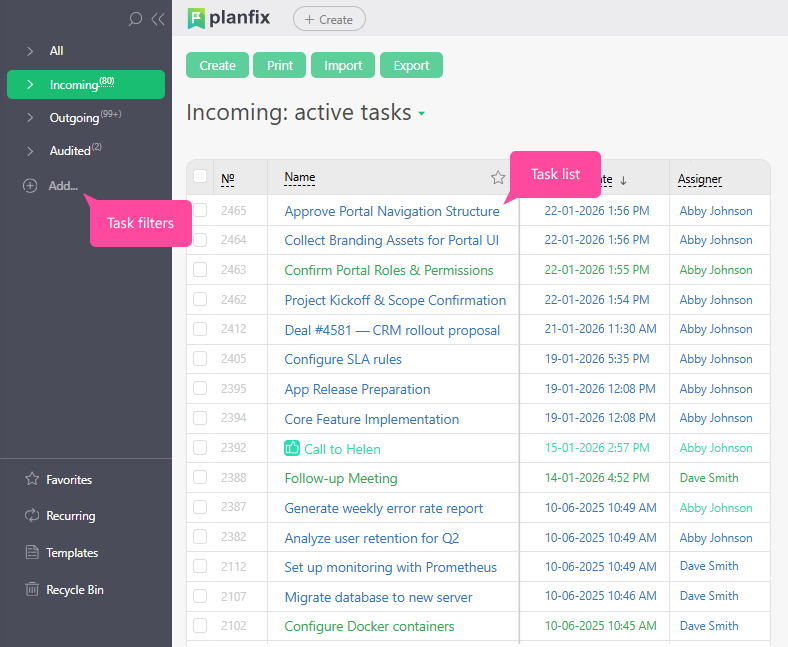Click the star icon in Name column header
788x647 pixels.
[x=498, y=178]
